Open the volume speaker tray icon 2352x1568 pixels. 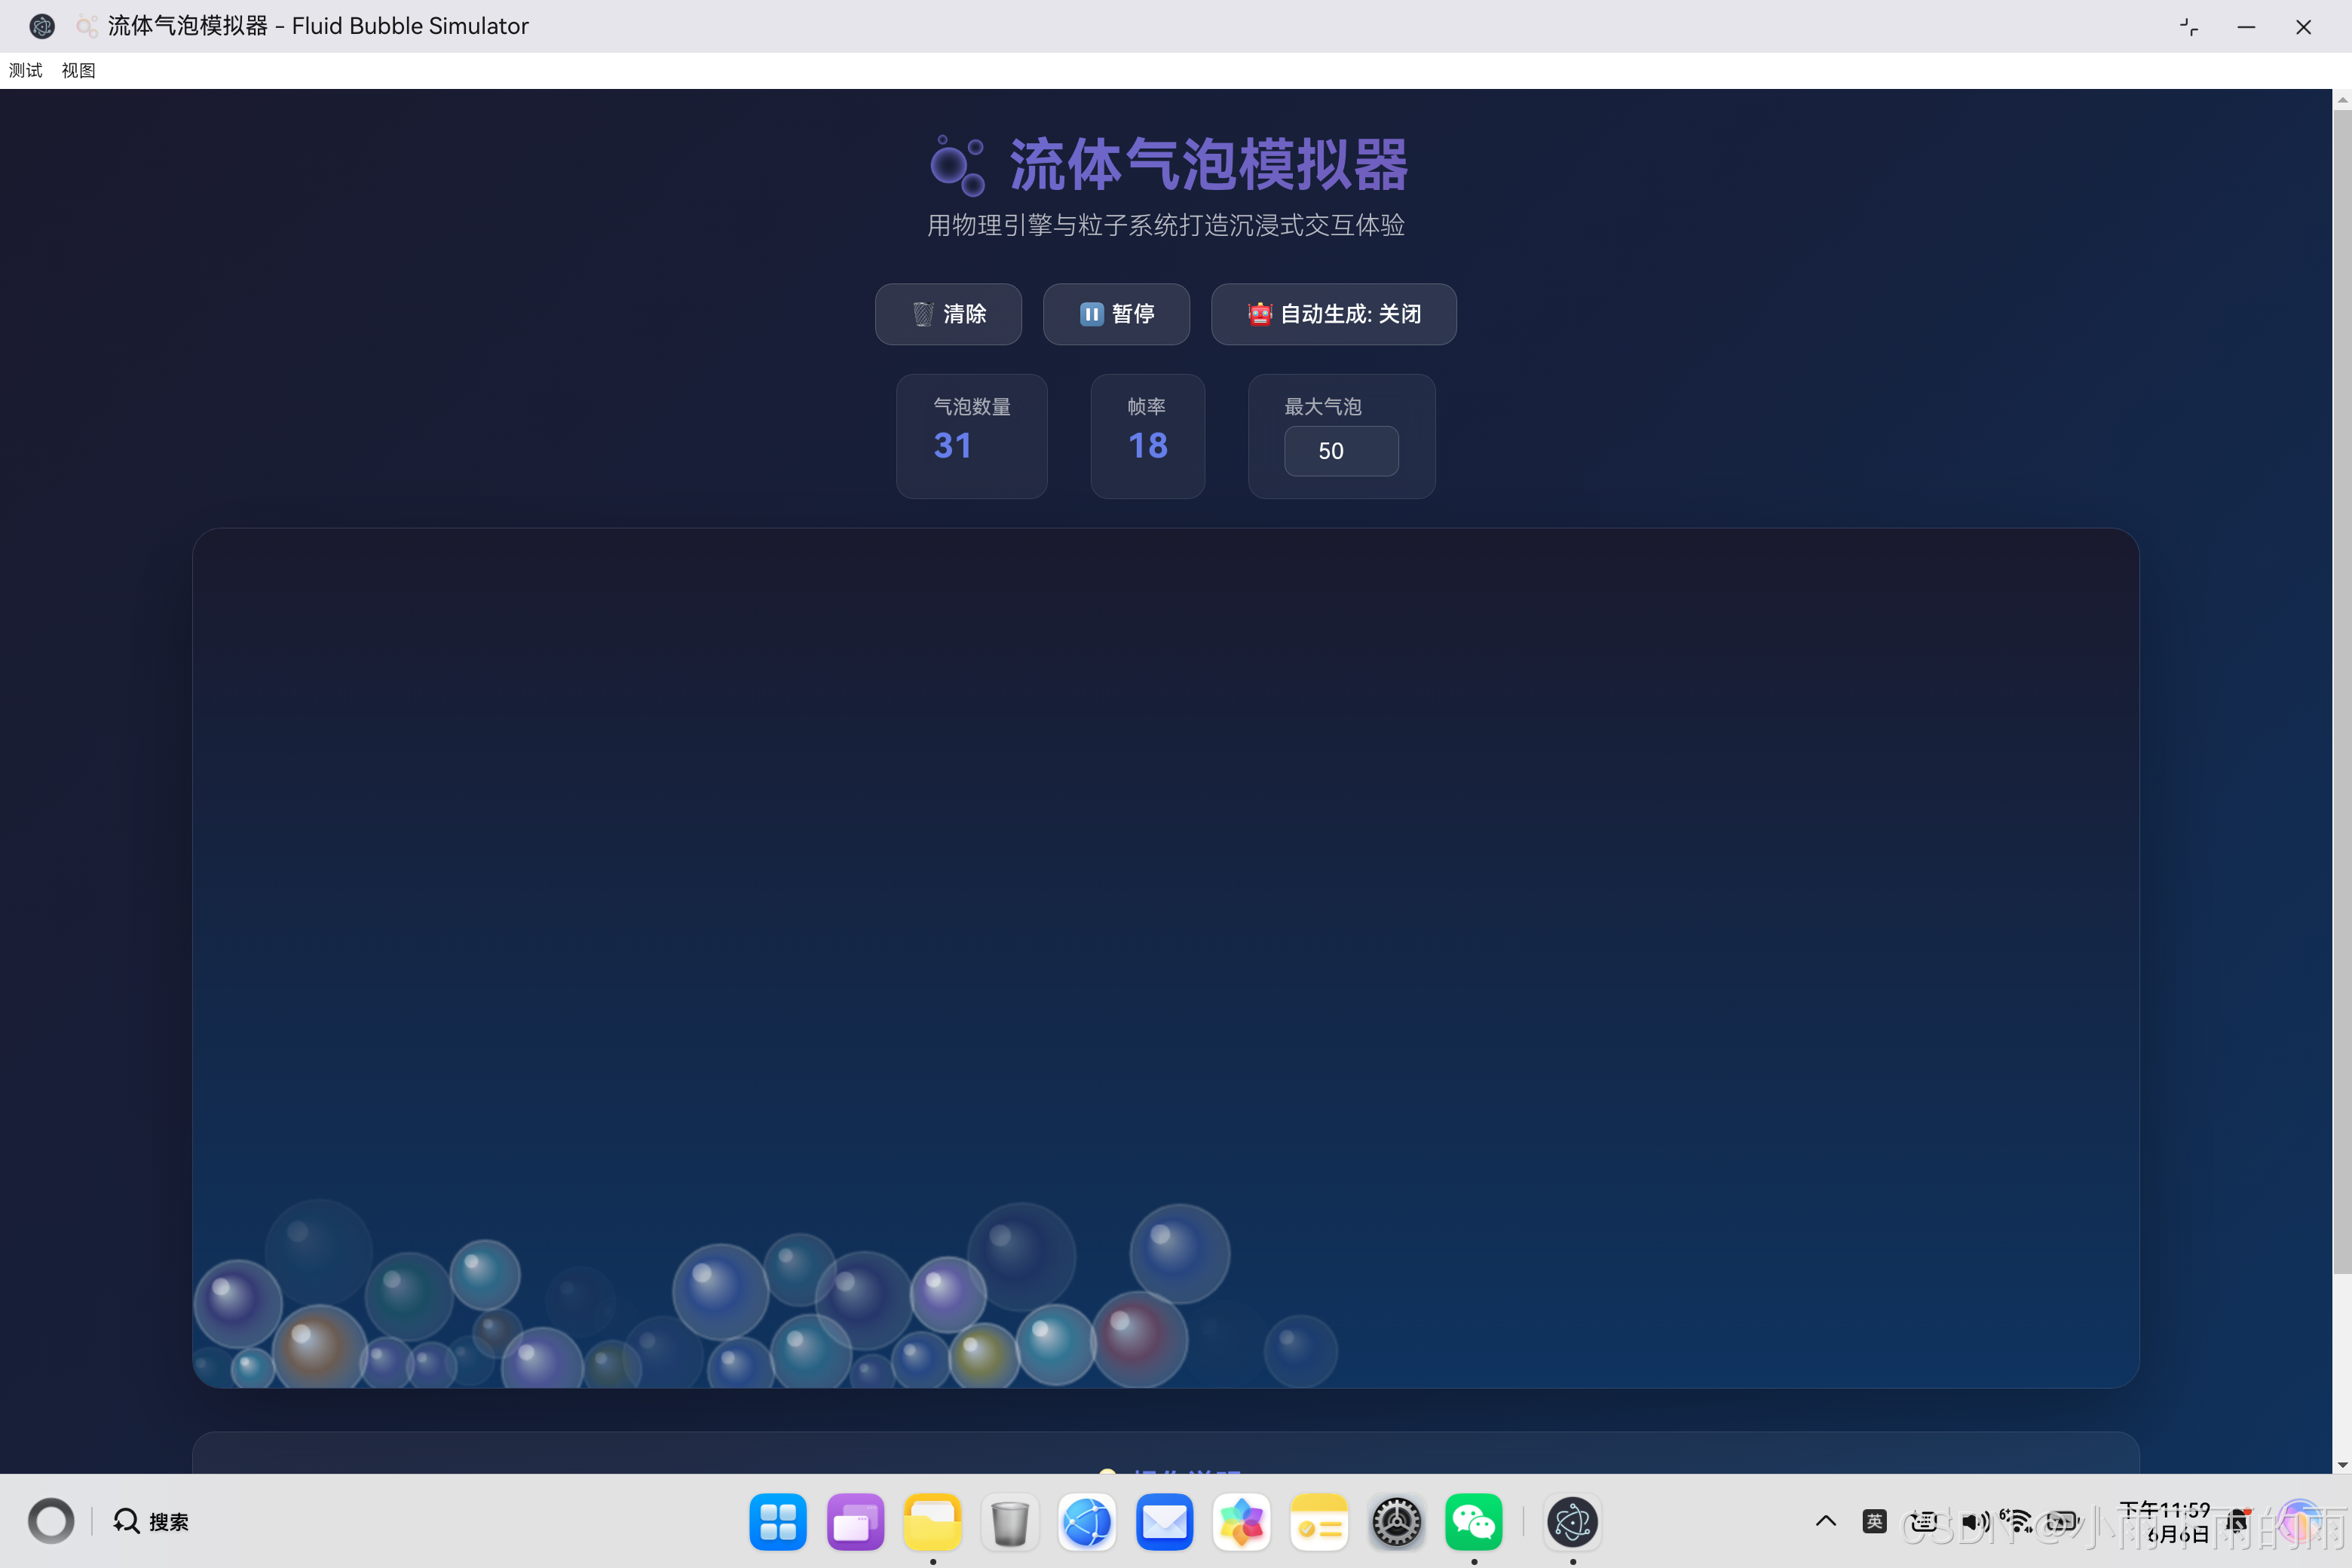click(x=1974, y=1521)
